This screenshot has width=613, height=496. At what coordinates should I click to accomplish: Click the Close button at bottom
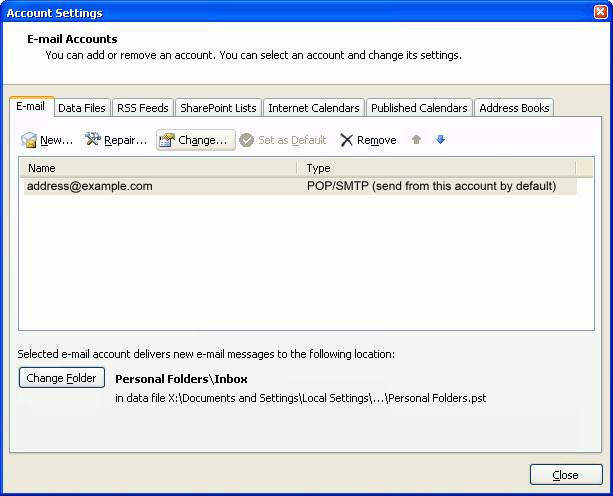pyautogui.click(x=566, y=475)
